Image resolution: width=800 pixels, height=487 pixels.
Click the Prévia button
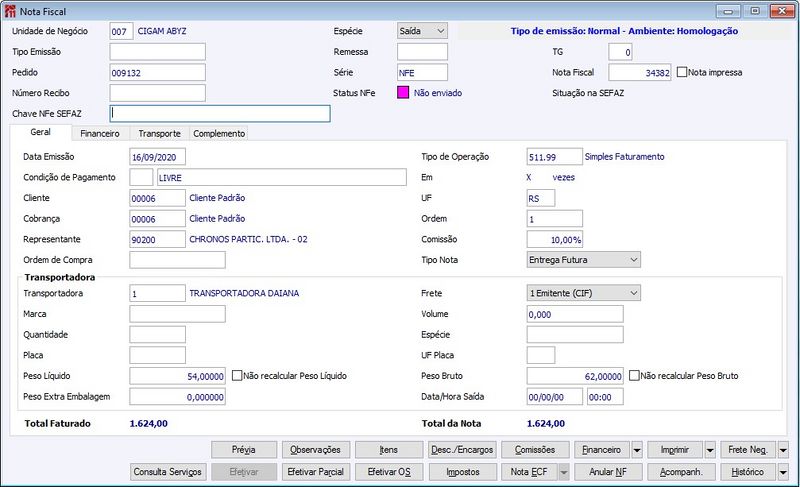(x=243, y=450)
